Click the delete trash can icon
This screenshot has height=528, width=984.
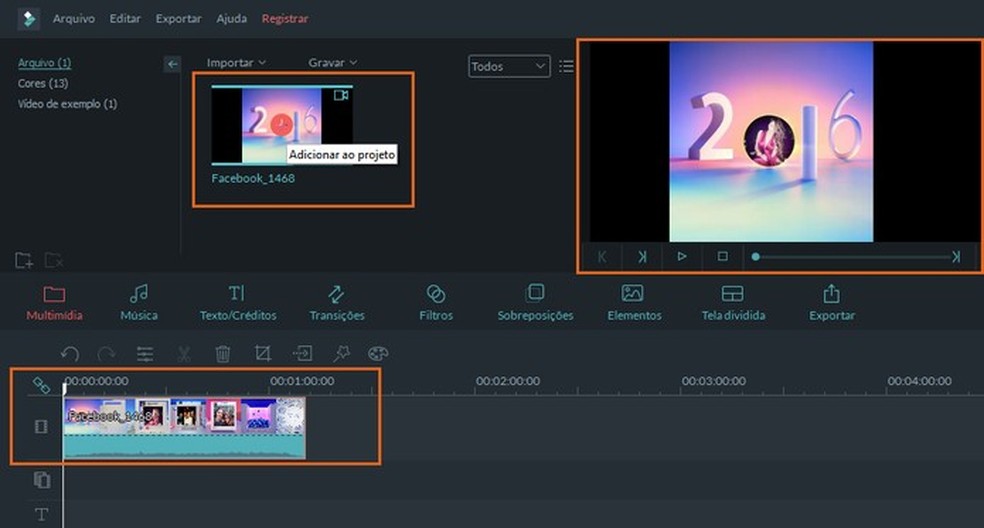click(x=223, y=354)
